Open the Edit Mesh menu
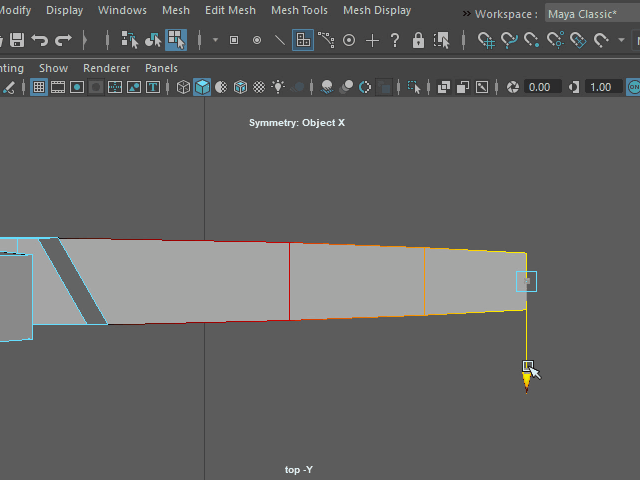The width and height of the screenshot is (640, 480). point(230,10)
